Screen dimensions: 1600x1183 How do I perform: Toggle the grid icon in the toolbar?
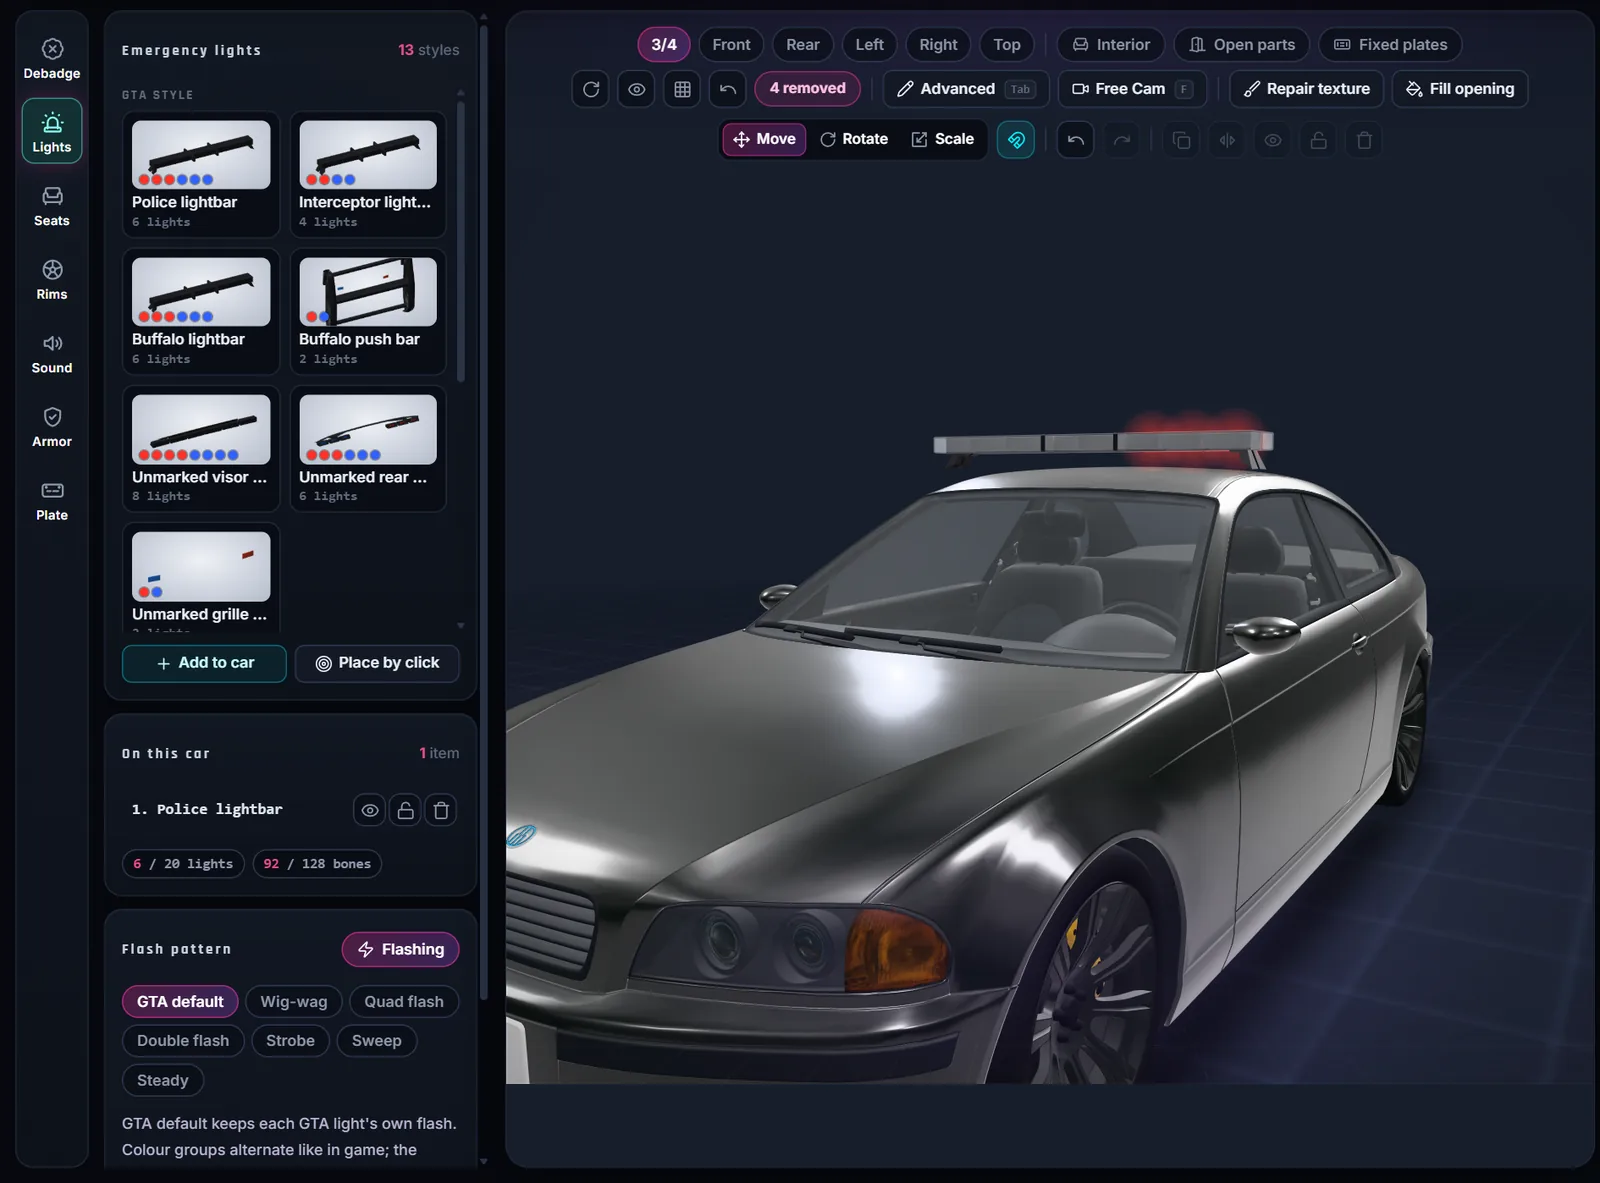[x=682, y=89]
